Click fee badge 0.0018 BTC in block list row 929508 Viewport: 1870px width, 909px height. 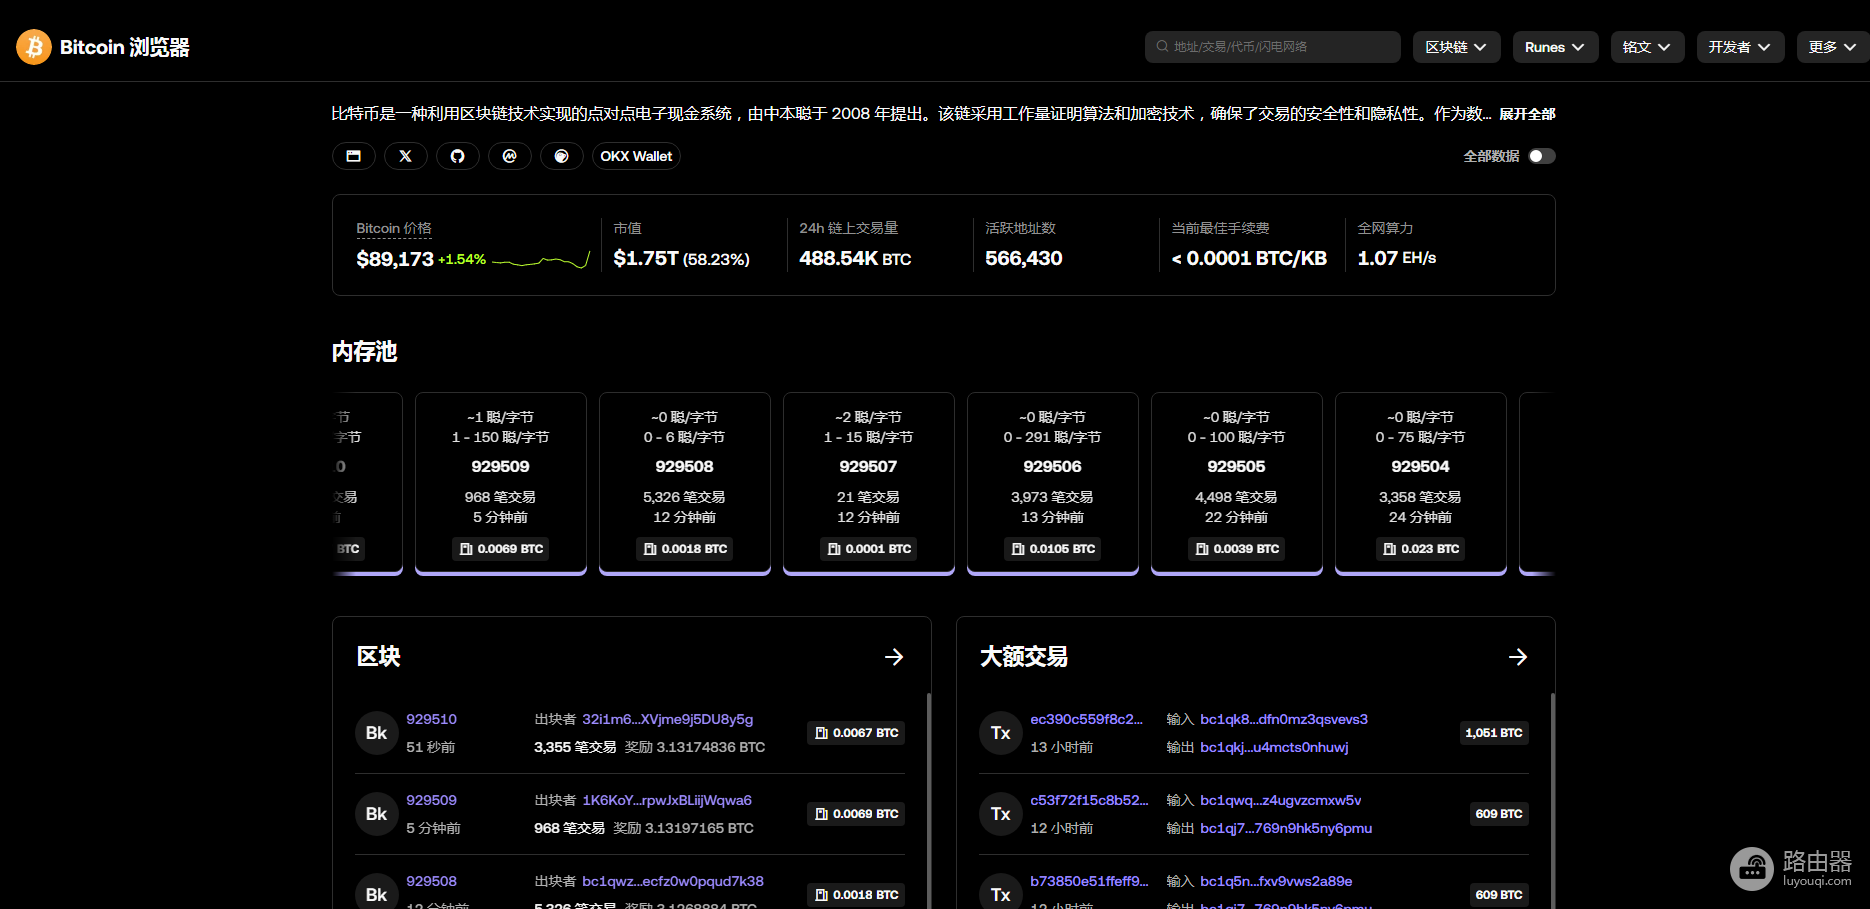click(x=856, y=895)
